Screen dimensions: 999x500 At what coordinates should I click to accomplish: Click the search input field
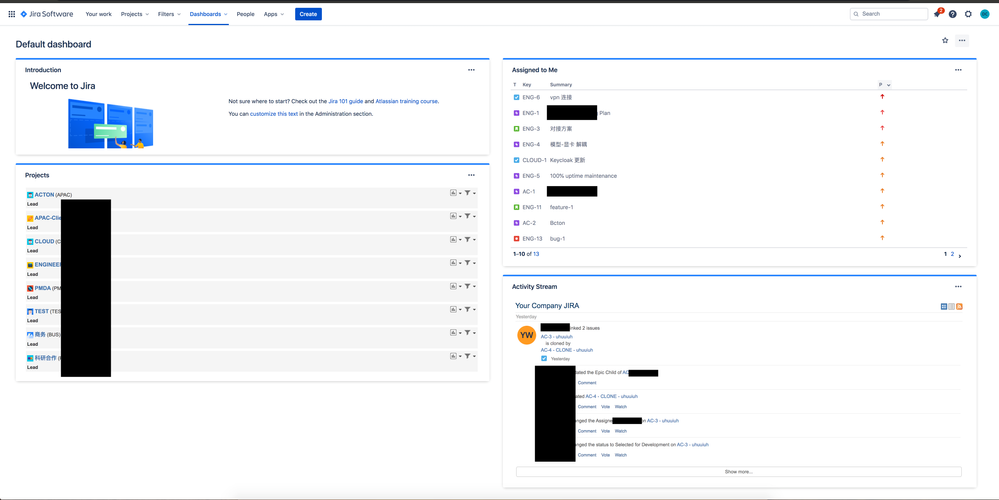pyautogui.click(x=889, y=14)
